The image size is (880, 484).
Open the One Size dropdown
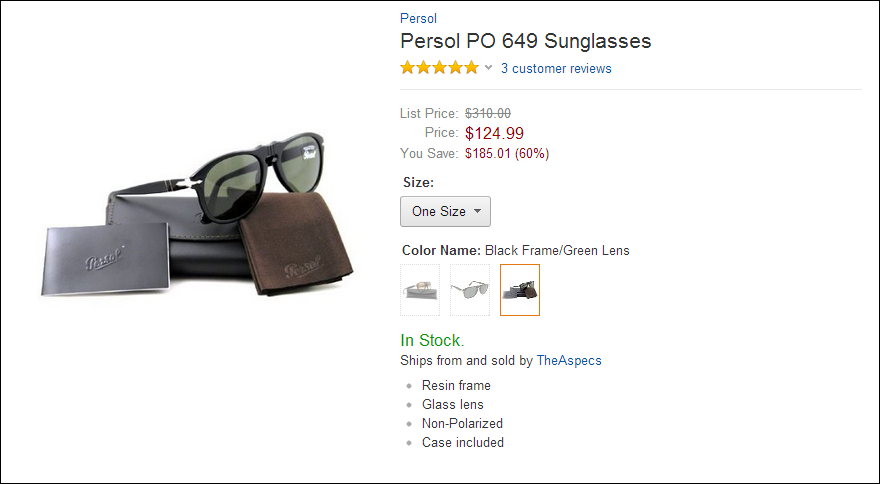click(445, 211)
